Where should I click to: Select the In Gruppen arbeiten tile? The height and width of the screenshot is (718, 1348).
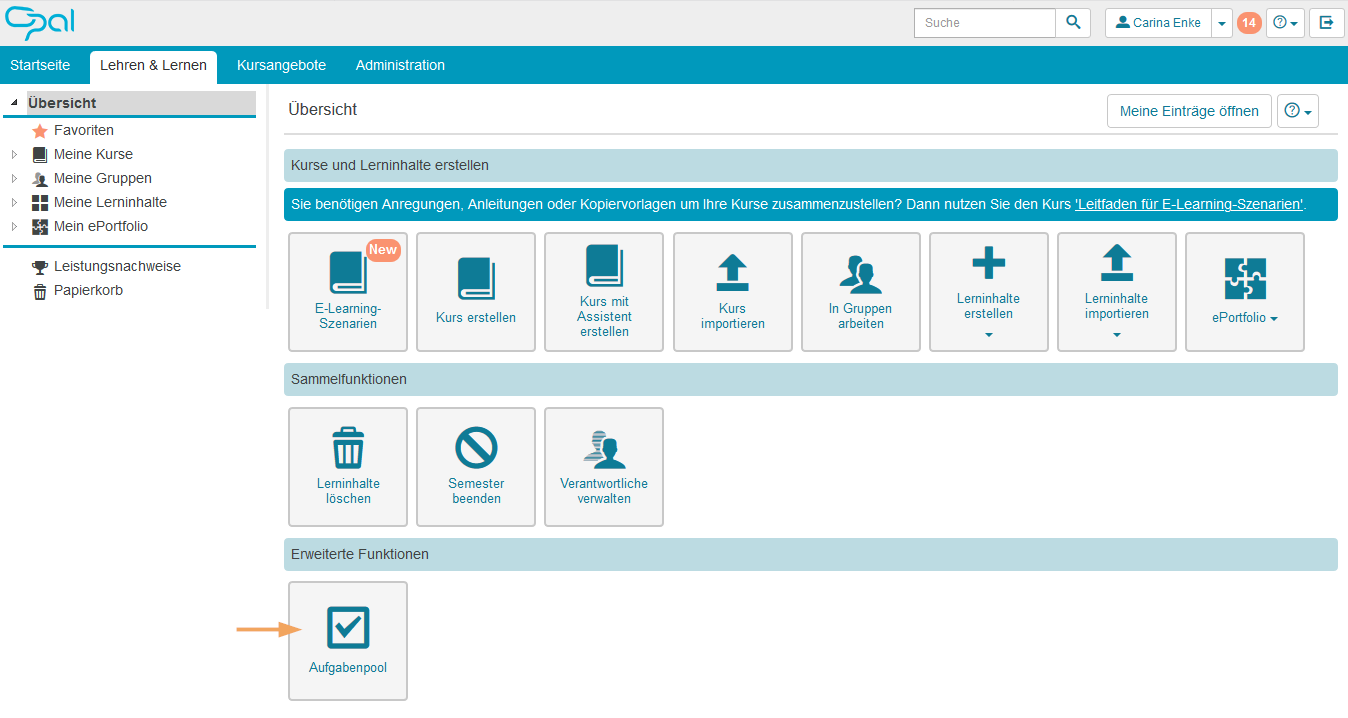[x=860, y=291]
